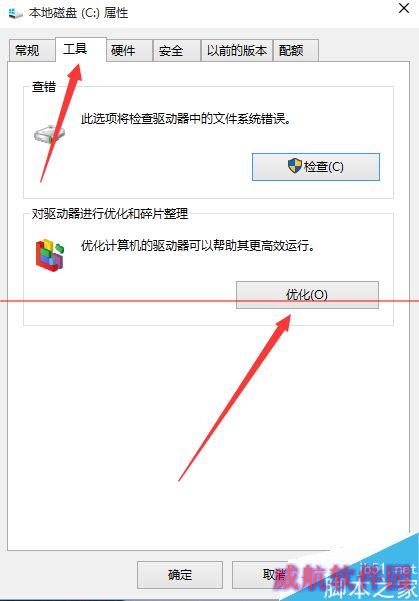This screenshot has width=419, height=601.
Task: Click the hard drive icon under 查错
Action: [x=49, y=134]
